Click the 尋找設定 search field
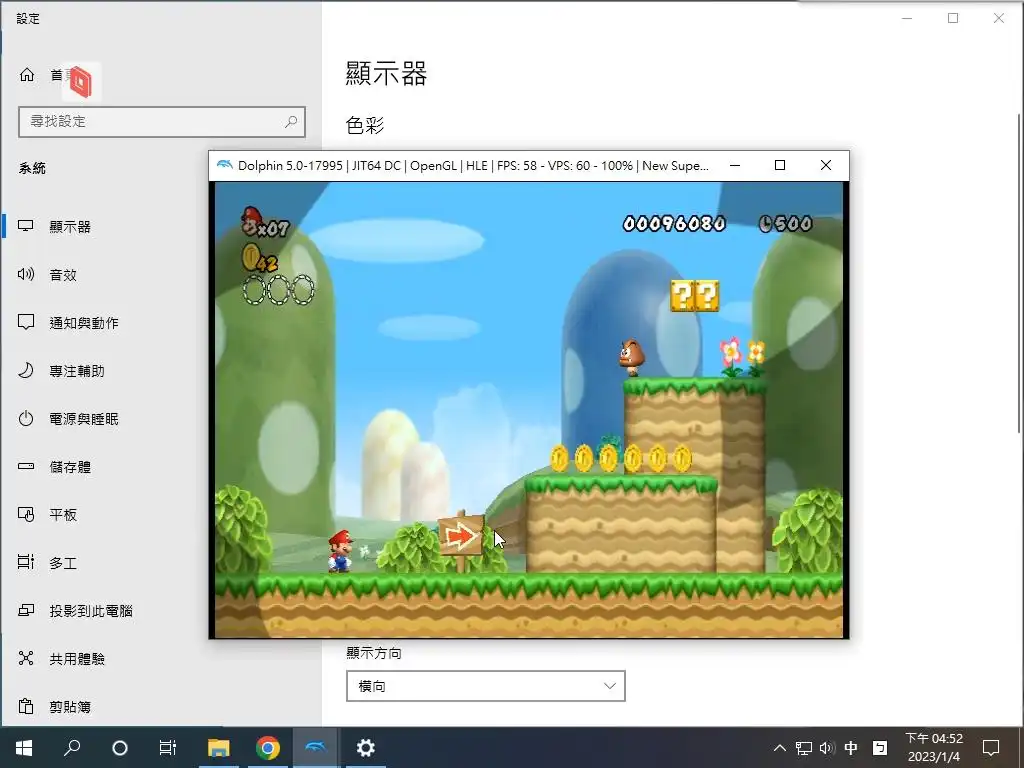 click(162, 121)
